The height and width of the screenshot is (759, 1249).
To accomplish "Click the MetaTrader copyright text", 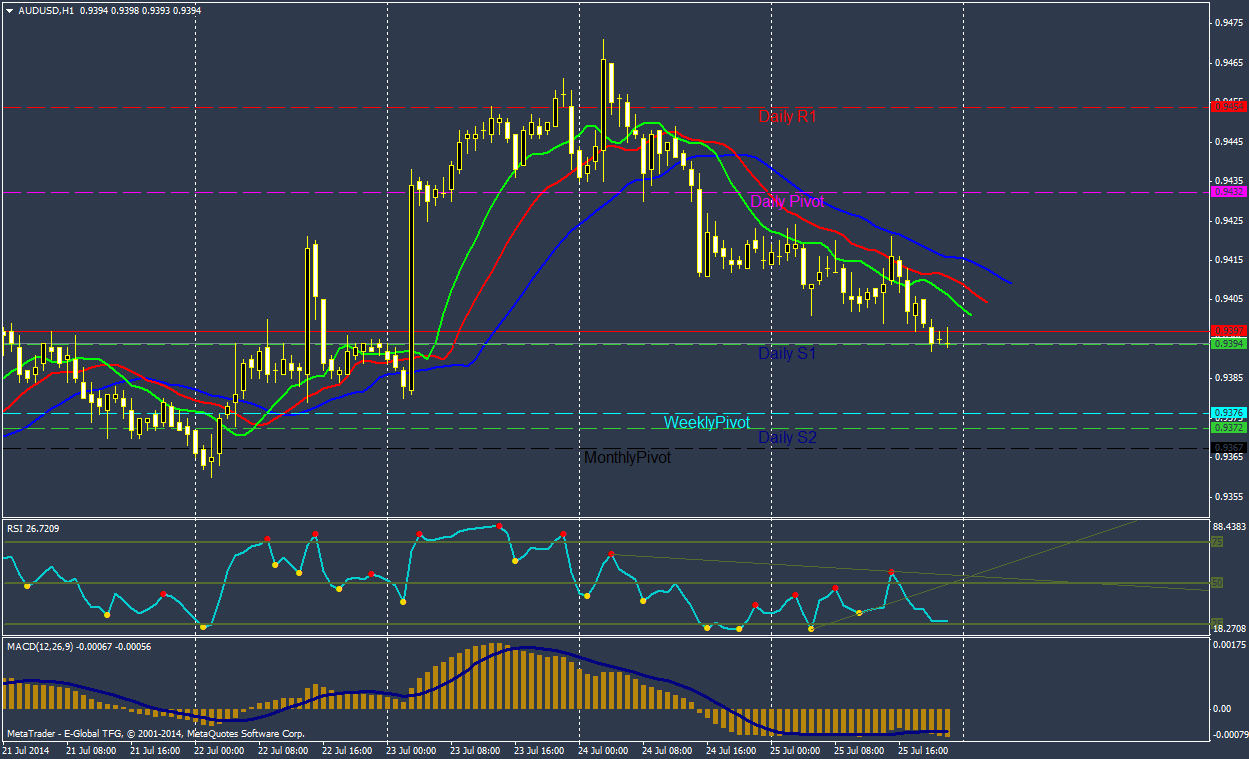I will click(x=155, y=733).
